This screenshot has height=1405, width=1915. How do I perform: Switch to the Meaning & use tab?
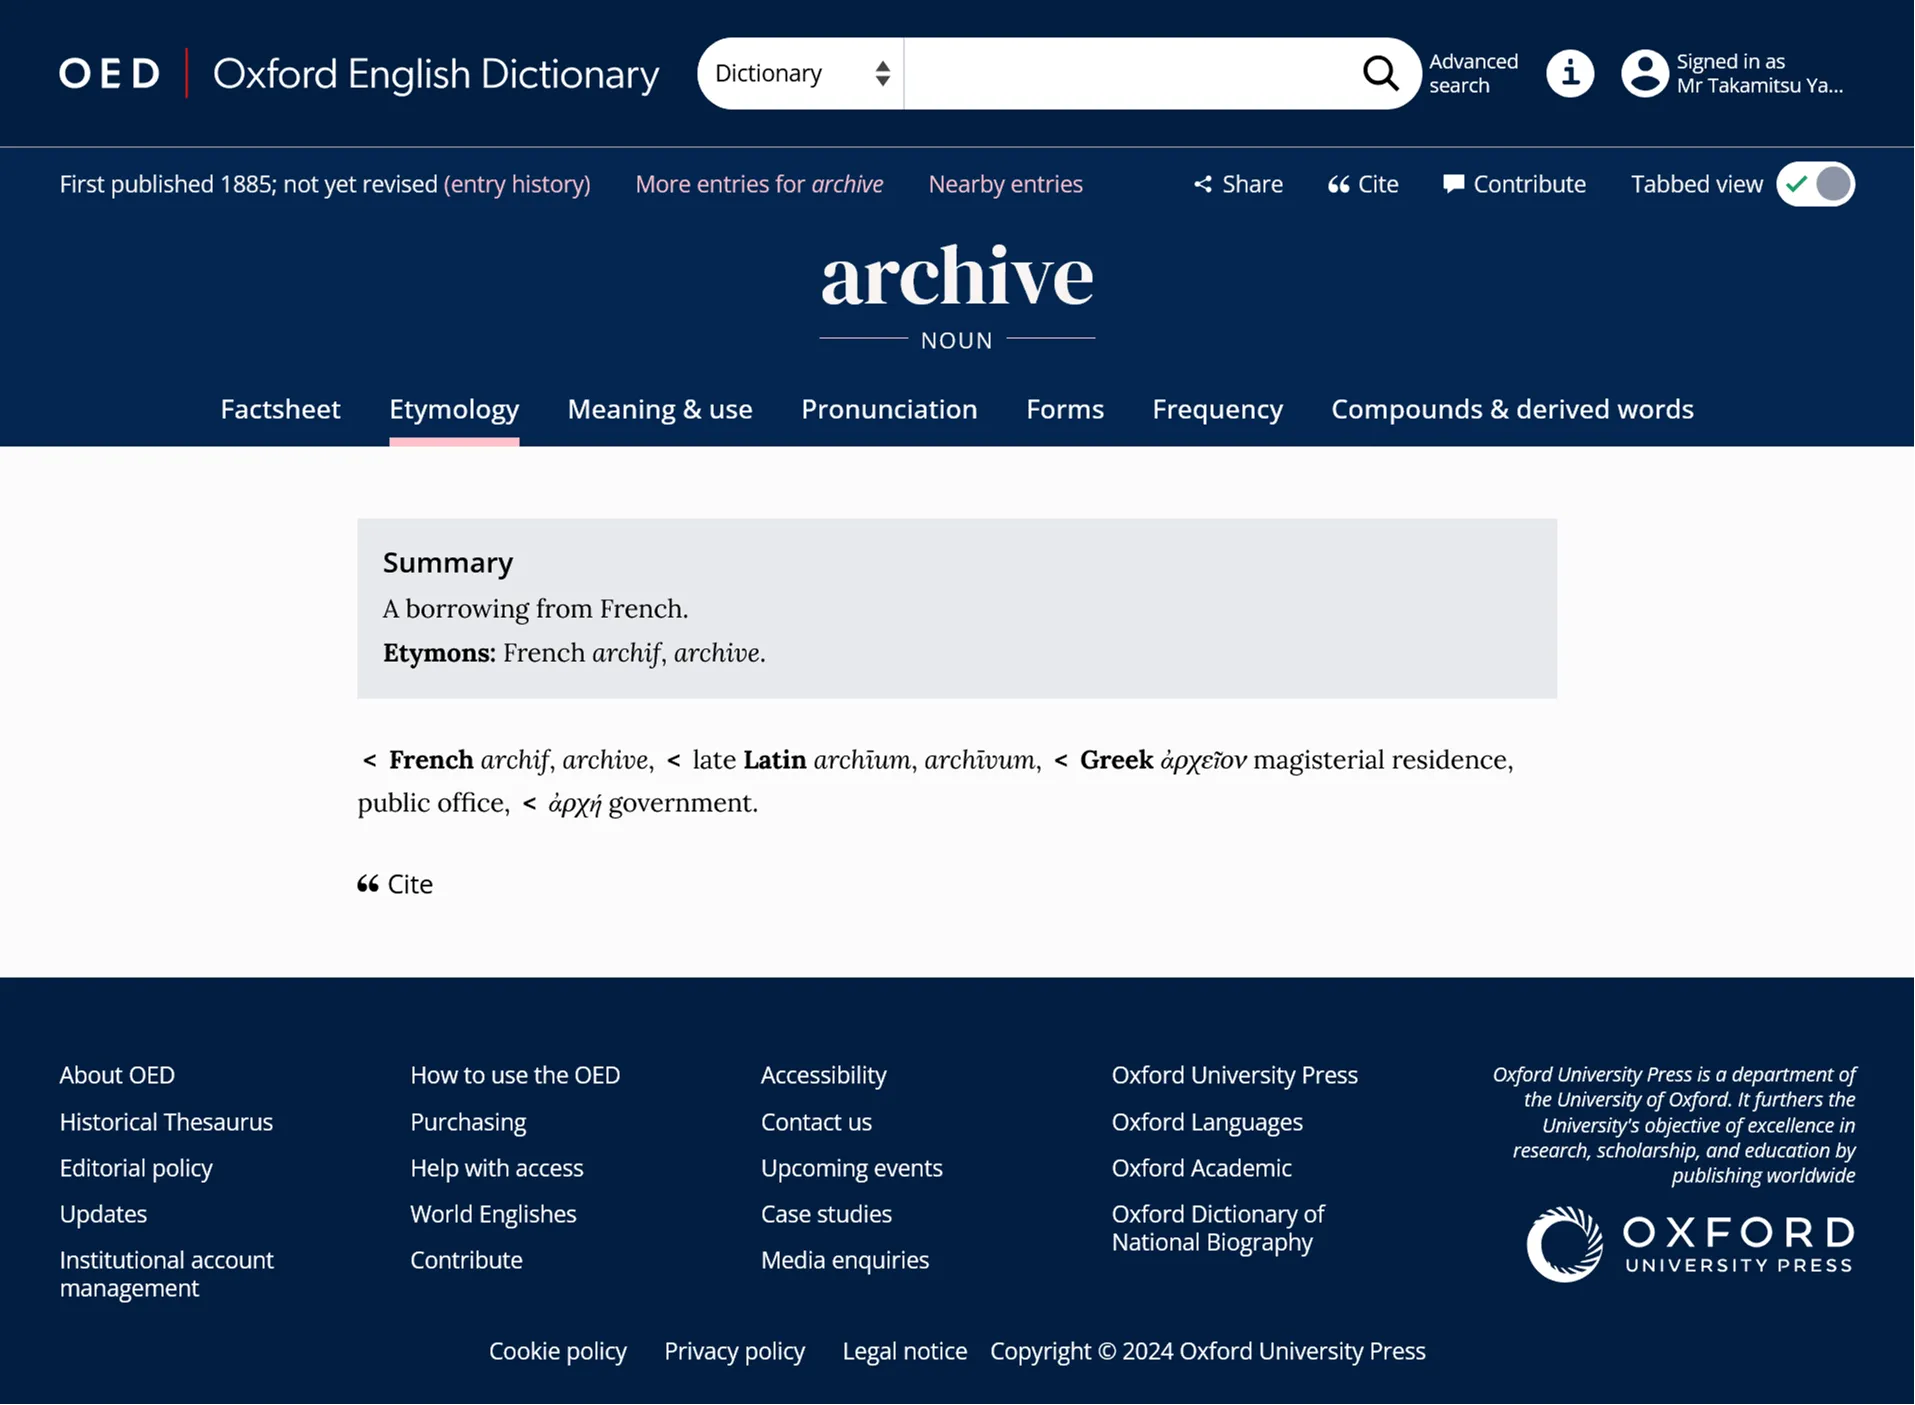[660, 409]
